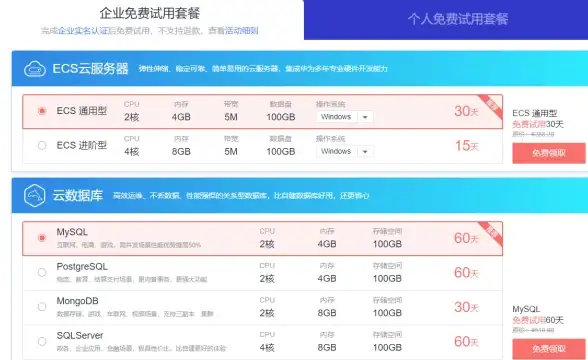588x360 pixels.
Task: Click the MongoDB row name
Action: (77, 301)
